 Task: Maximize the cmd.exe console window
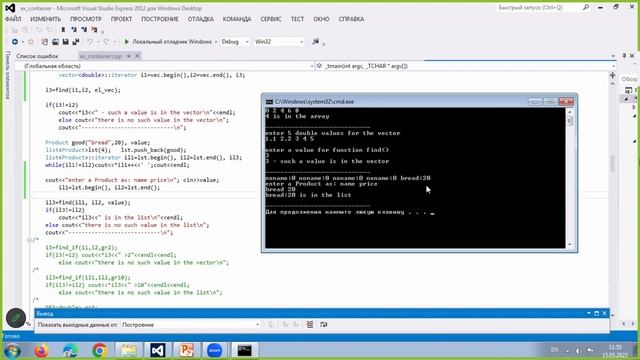(x=550, y=101)
